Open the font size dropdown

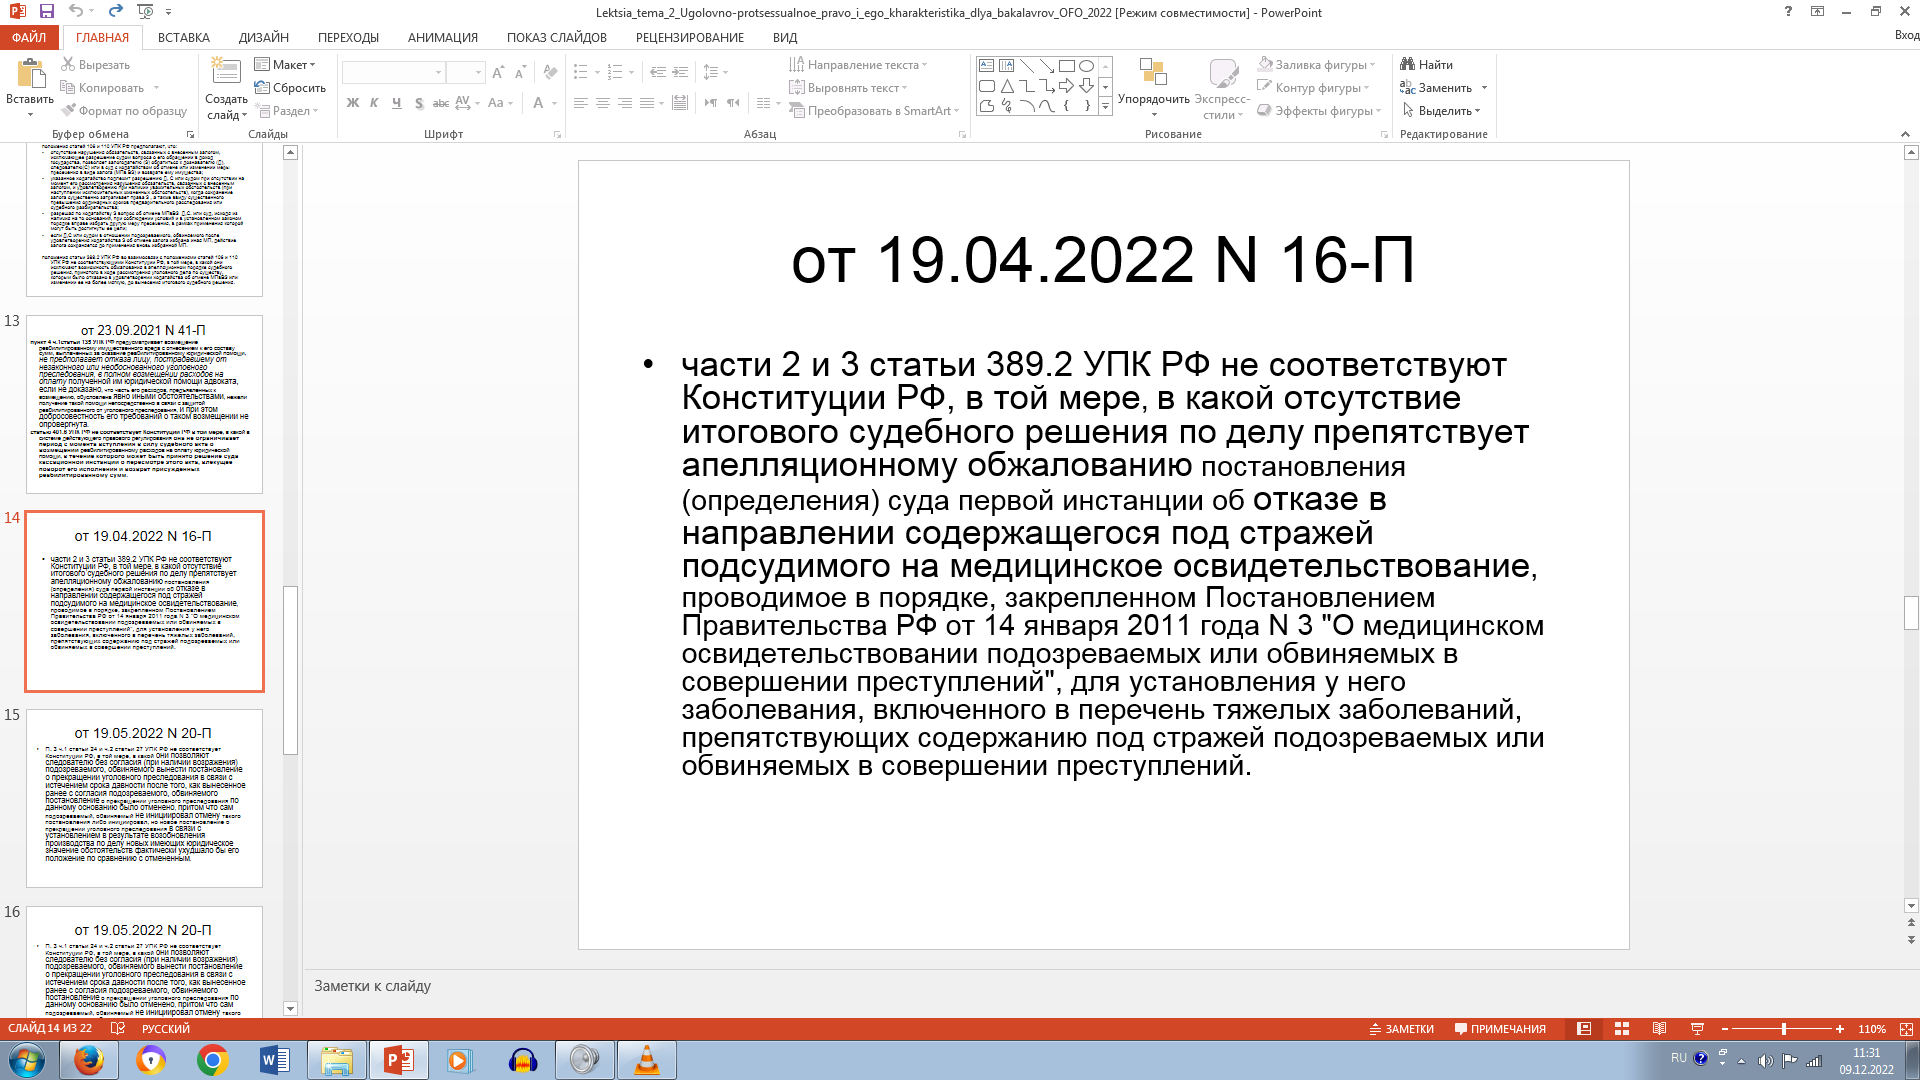coord(478,73)
